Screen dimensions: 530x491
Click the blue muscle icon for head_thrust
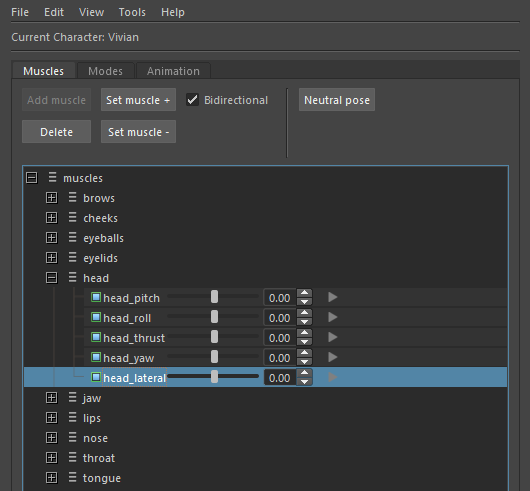(x=96, y=337)
